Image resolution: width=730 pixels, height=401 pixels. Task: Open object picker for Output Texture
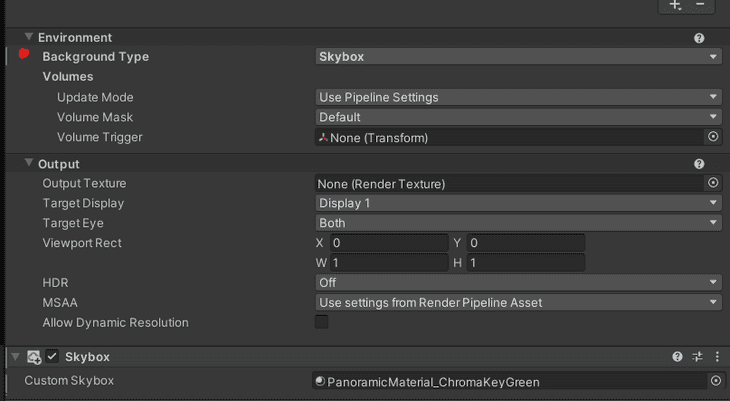[713, 183]
